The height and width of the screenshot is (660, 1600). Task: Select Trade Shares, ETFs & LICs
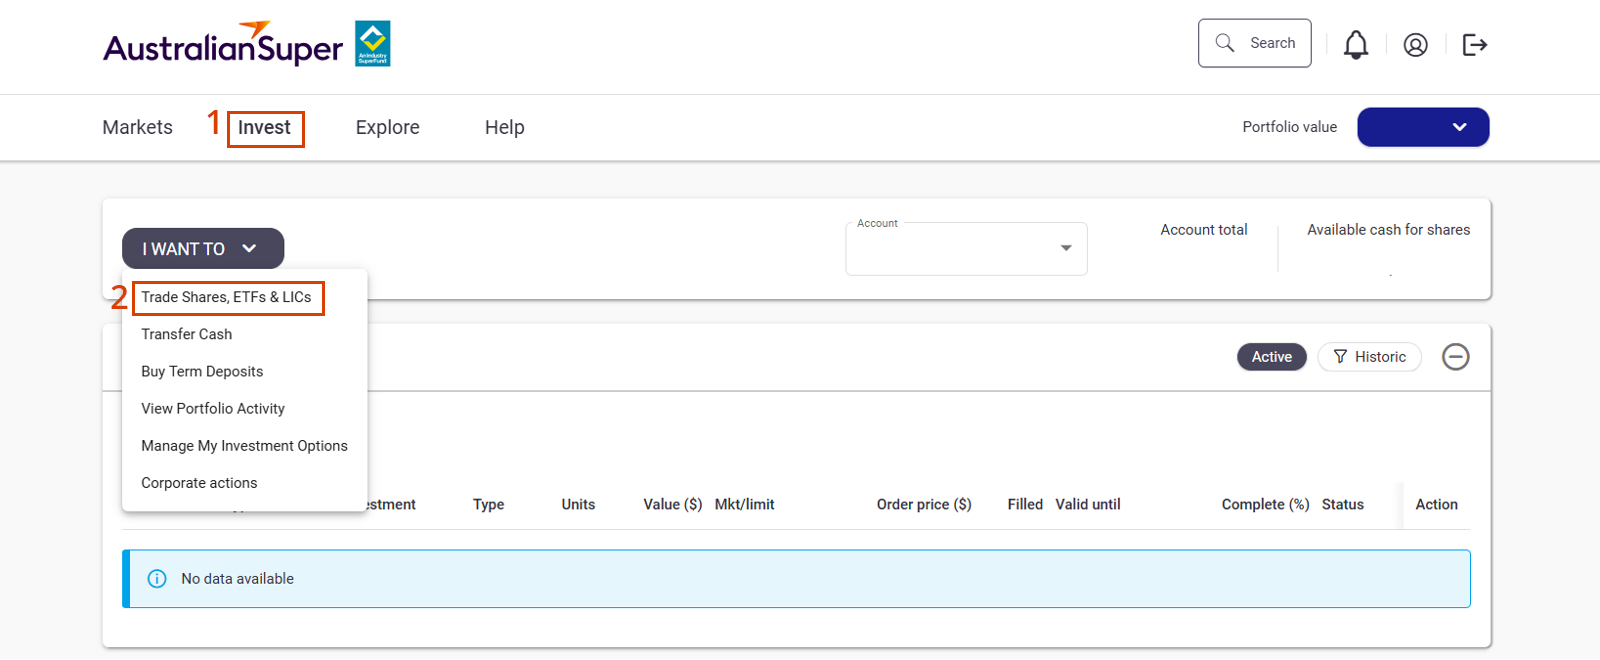(226, 297)
